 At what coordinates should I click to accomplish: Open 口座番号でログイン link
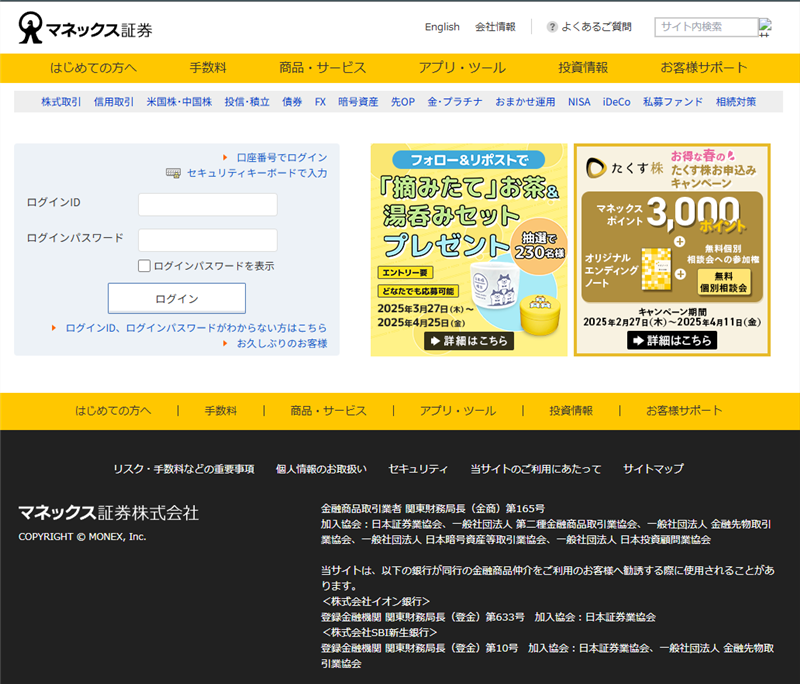click(281, 157)
